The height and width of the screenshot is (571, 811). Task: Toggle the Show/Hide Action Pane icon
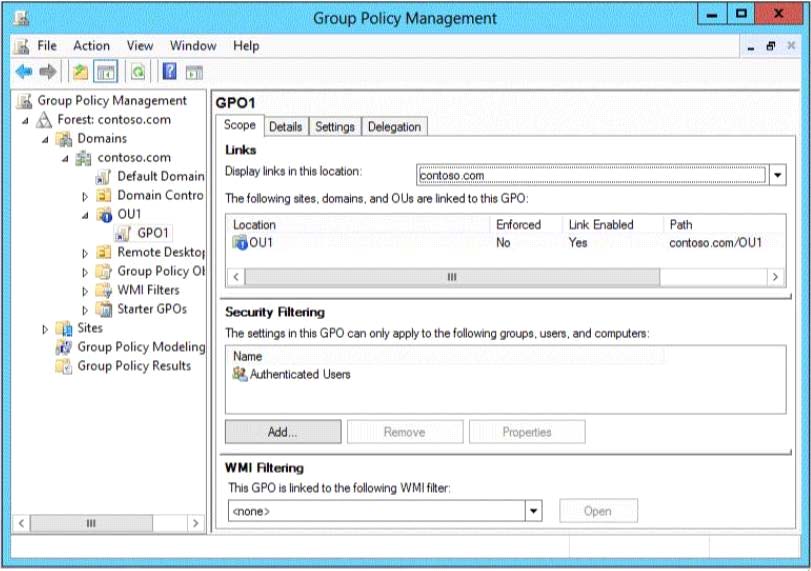(x=194, y=72)
